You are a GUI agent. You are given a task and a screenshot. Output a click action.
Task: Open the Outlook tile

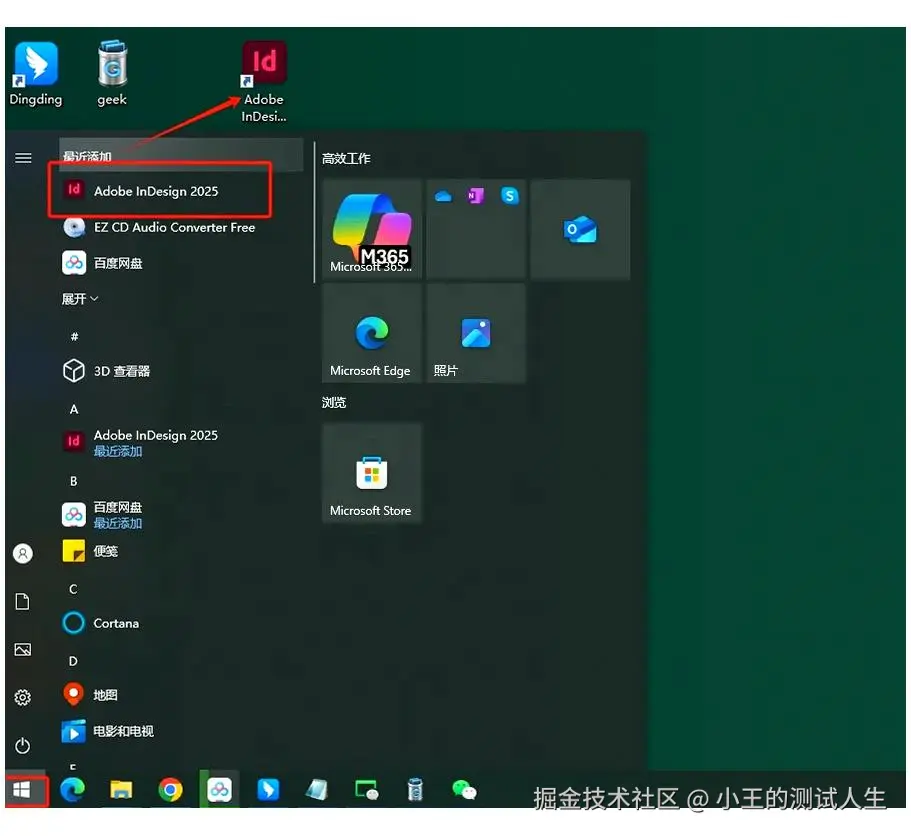pyautogui.click(x=580, y=228)
